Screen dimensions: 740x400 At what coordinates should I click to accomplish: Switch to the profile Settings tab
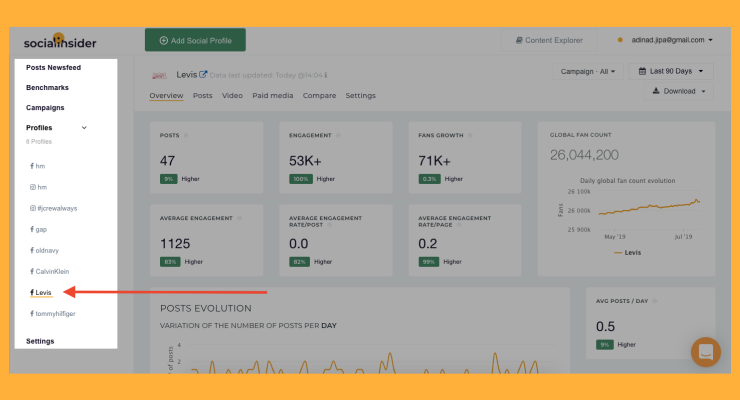[361, 95]
